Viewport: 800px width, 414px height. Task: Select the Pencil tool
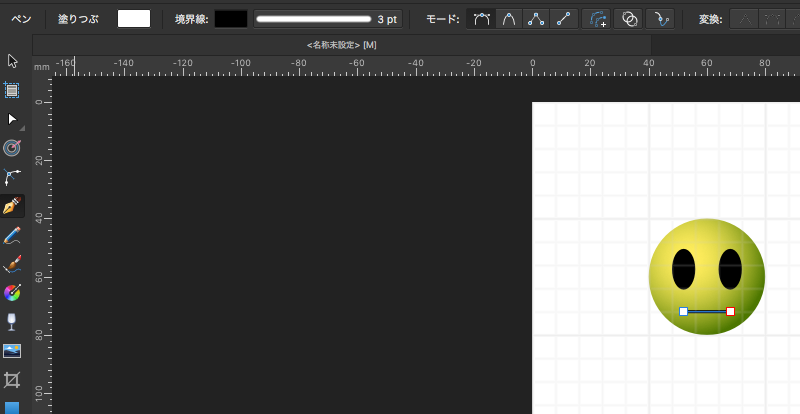[12, 236]
